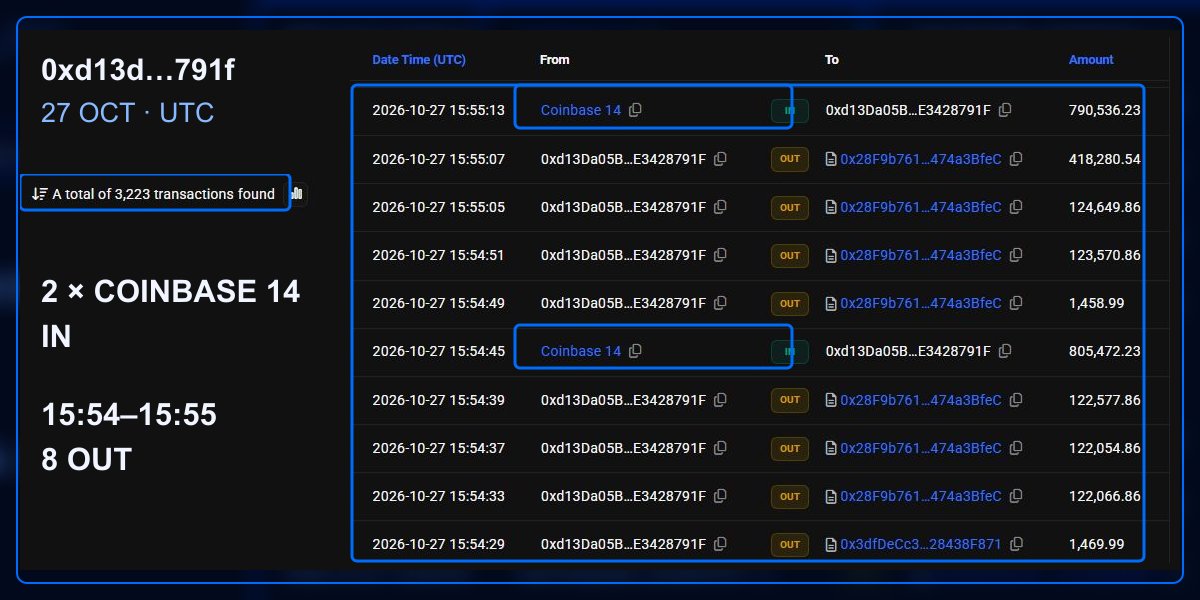1200x600 pixels.
Task: Click the sort icon before transactions found
Action: [40, 194]
